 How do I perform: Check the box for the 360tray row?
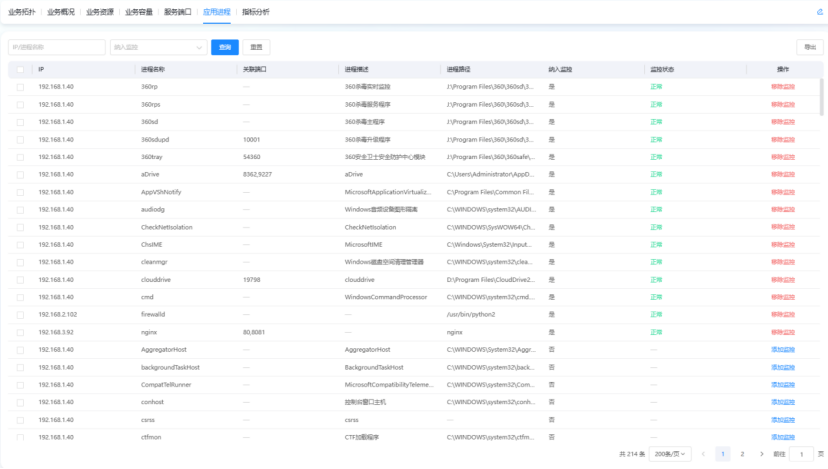pyautogui.click(x=20, y=157)
